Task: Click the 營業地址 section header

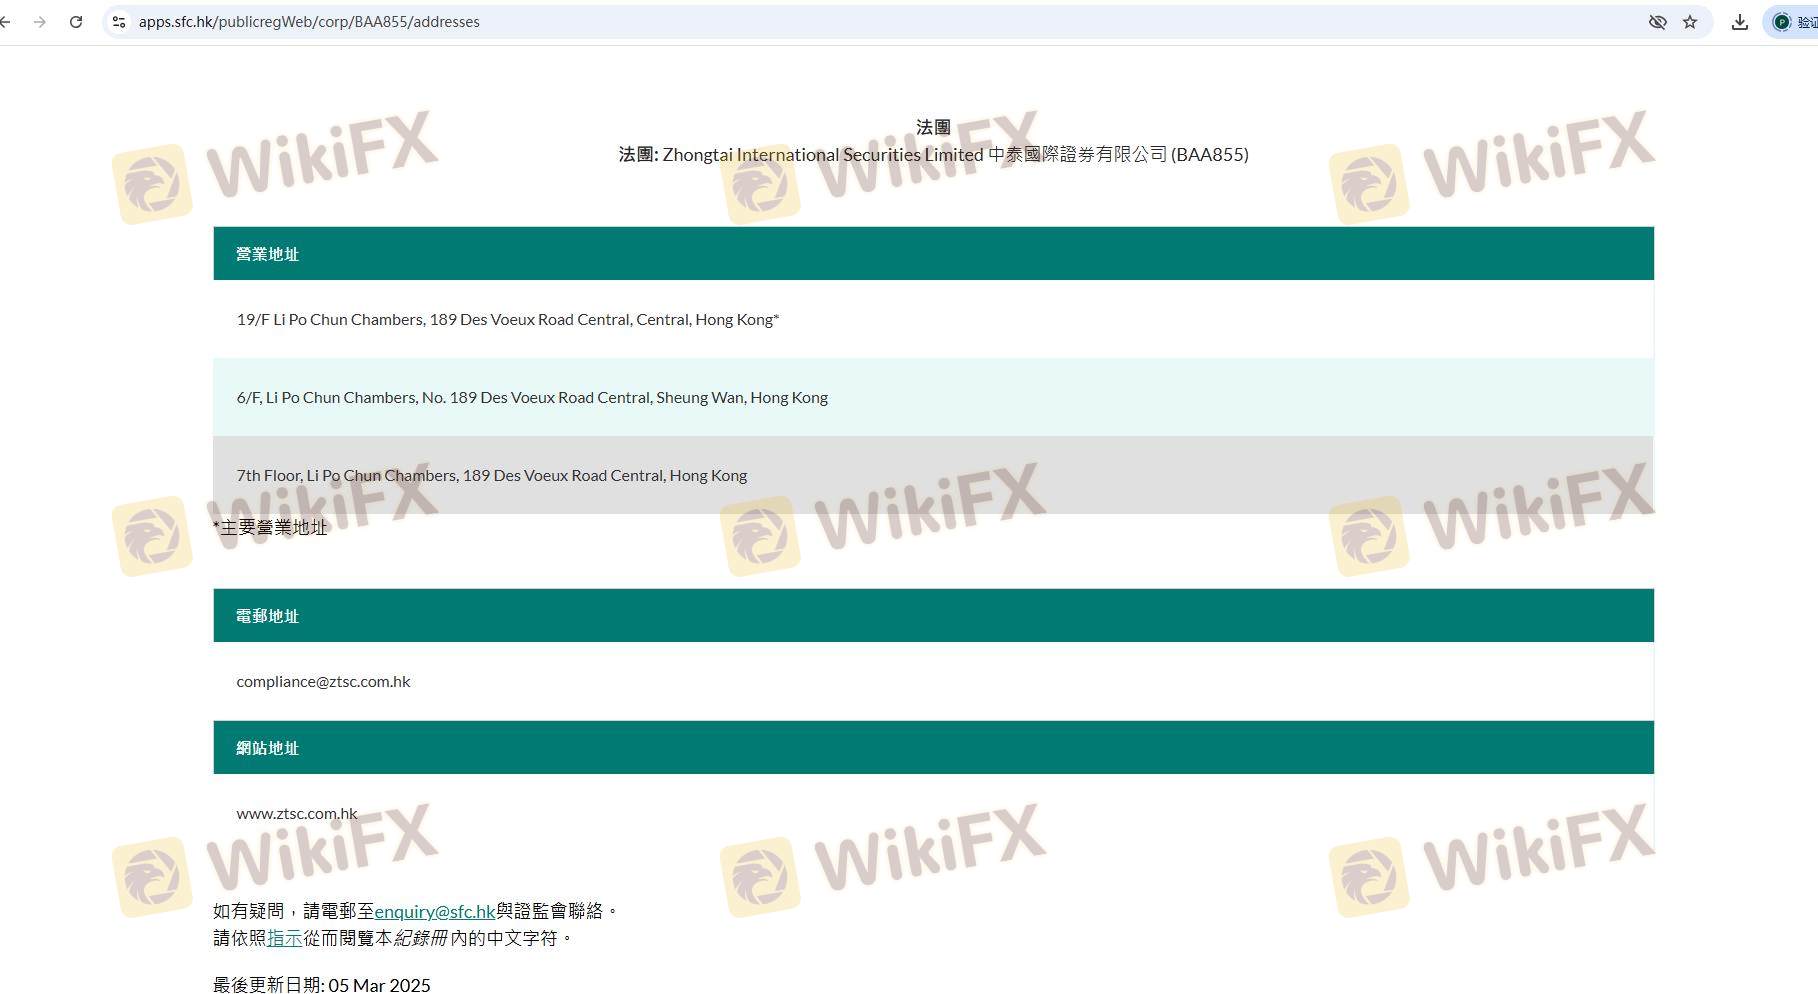Action: click(933, 253)
